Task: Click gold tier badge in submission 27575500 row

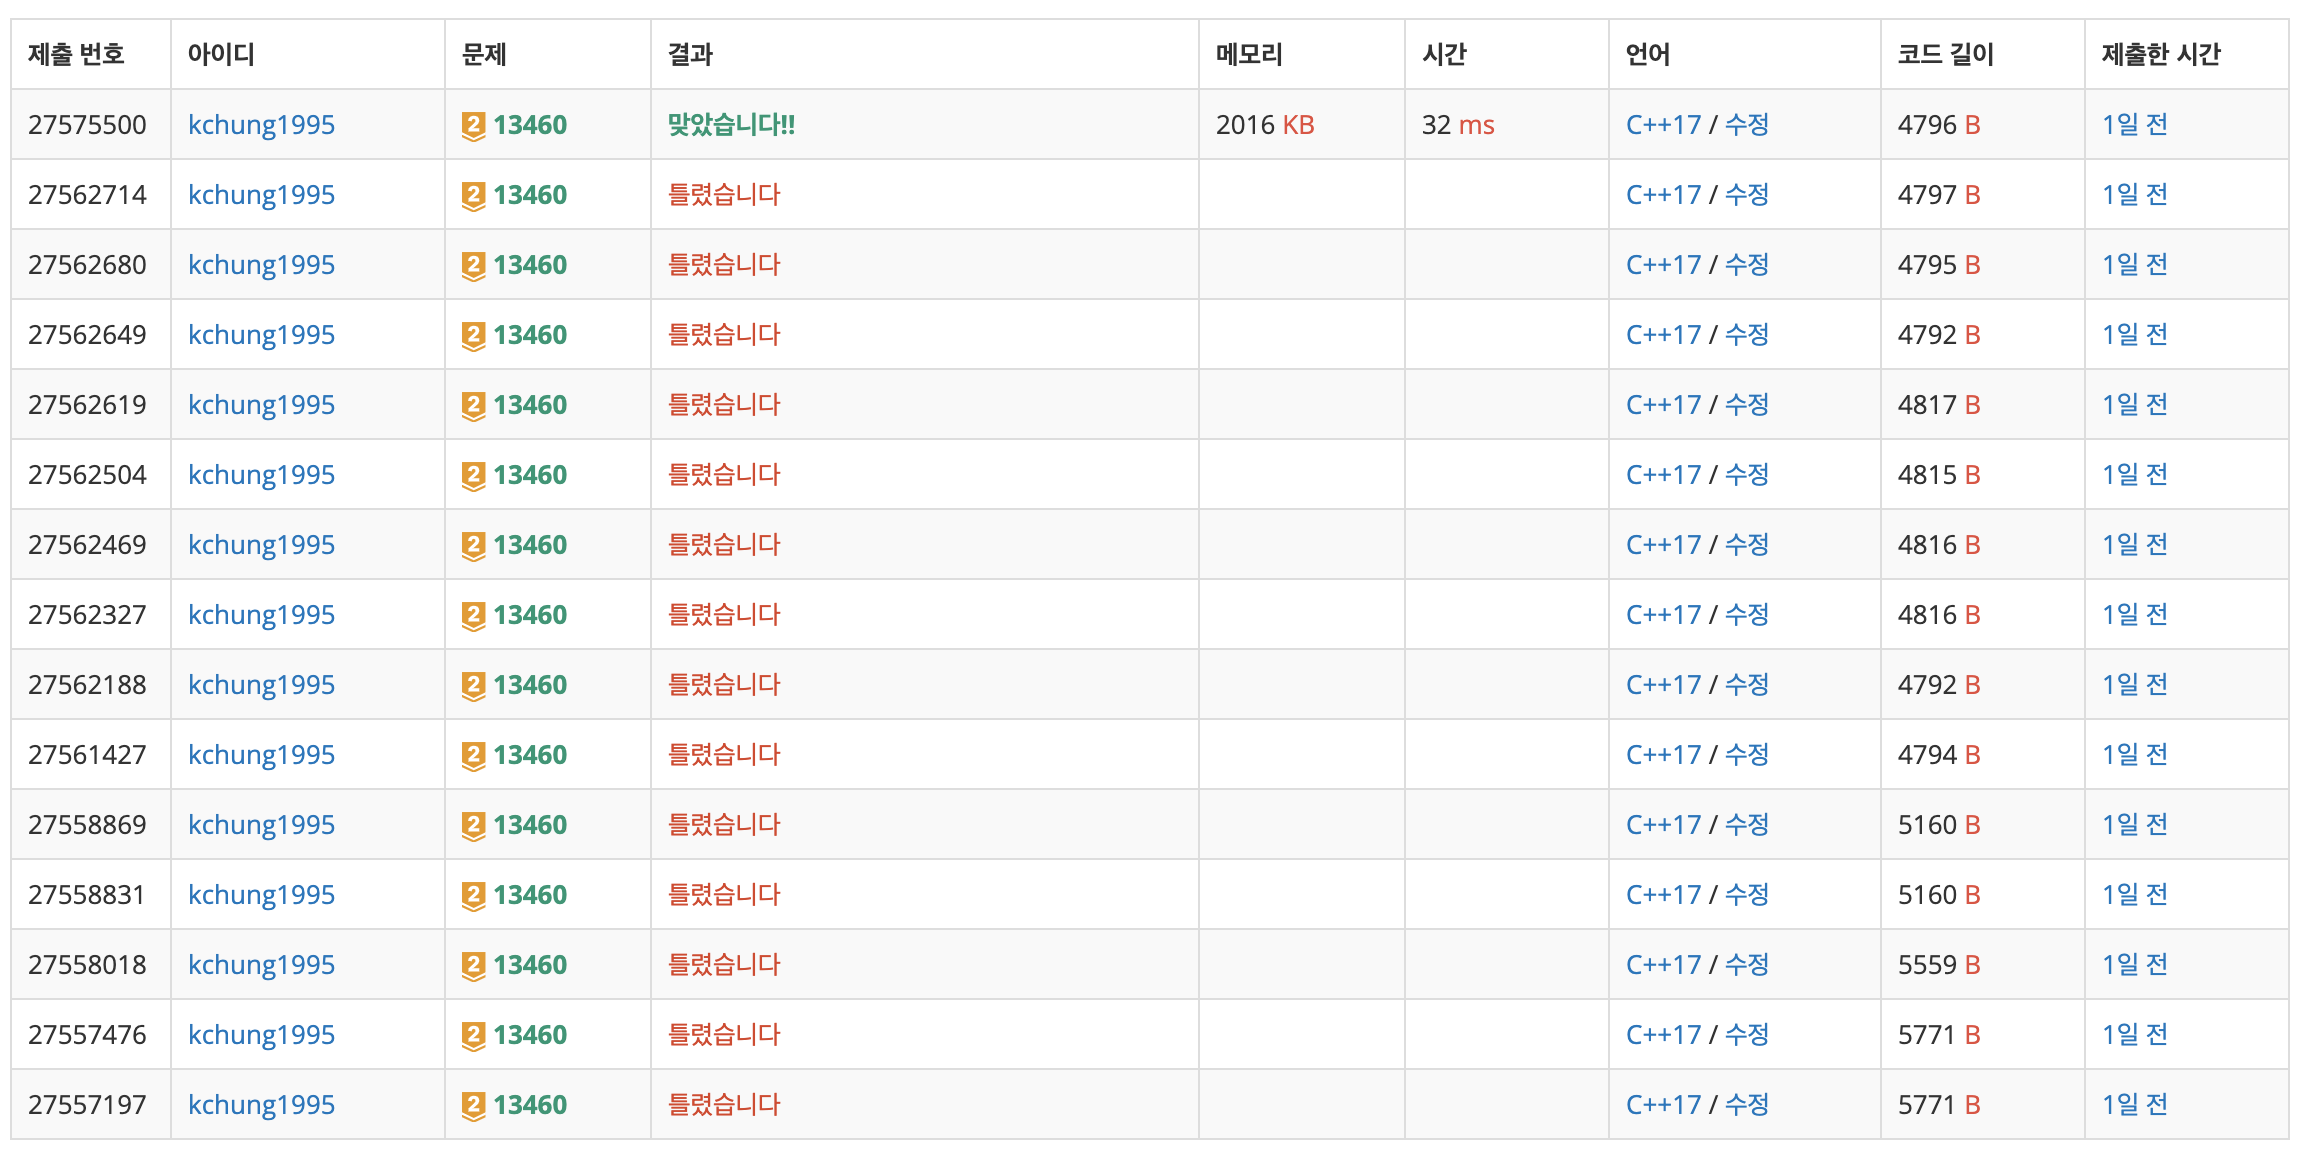Action: 473,126
